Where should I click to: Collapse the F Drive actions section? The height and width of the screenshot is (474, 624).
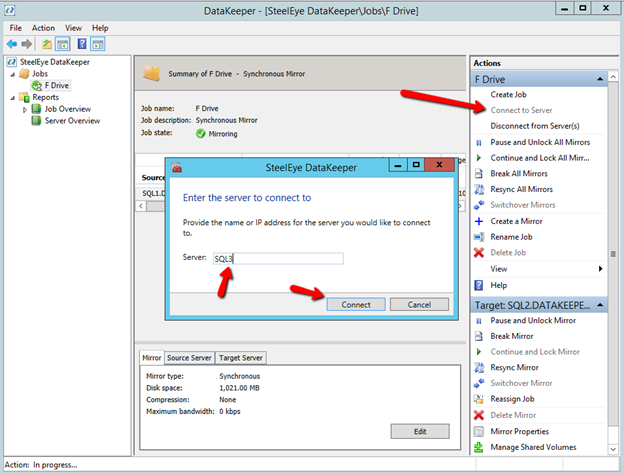point(599,78)
